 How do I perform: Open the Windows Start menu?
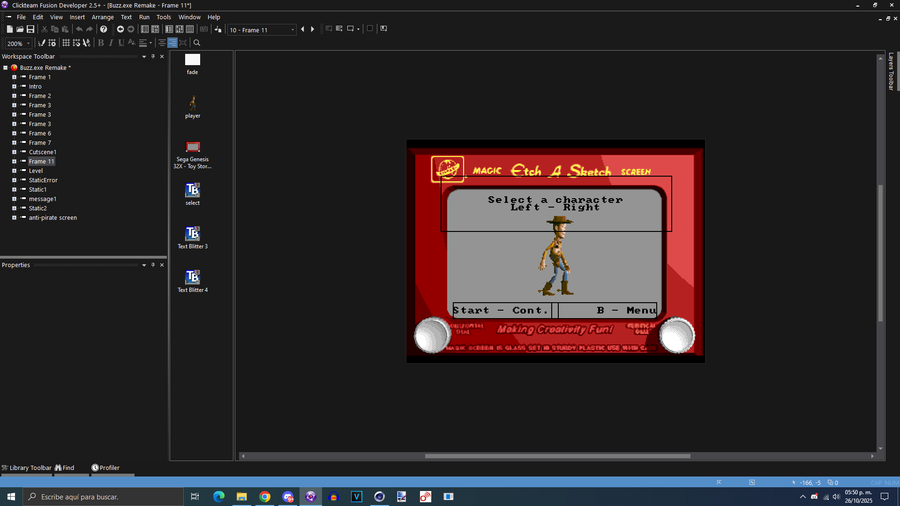(x=11, y=496)
